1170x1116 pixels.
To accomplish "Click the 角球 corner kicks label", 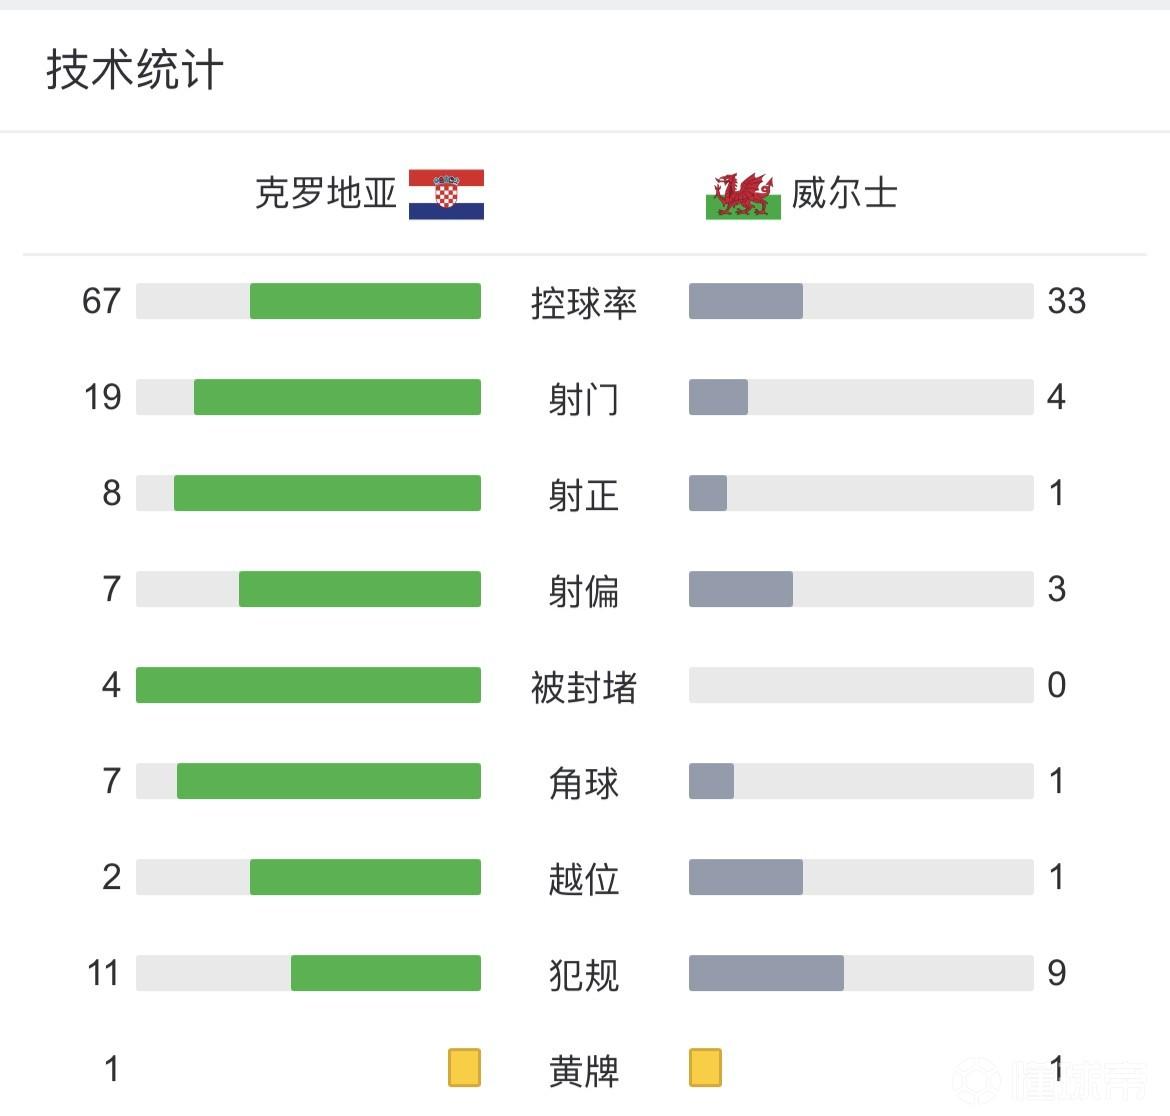I will click(x=584, y=783).
